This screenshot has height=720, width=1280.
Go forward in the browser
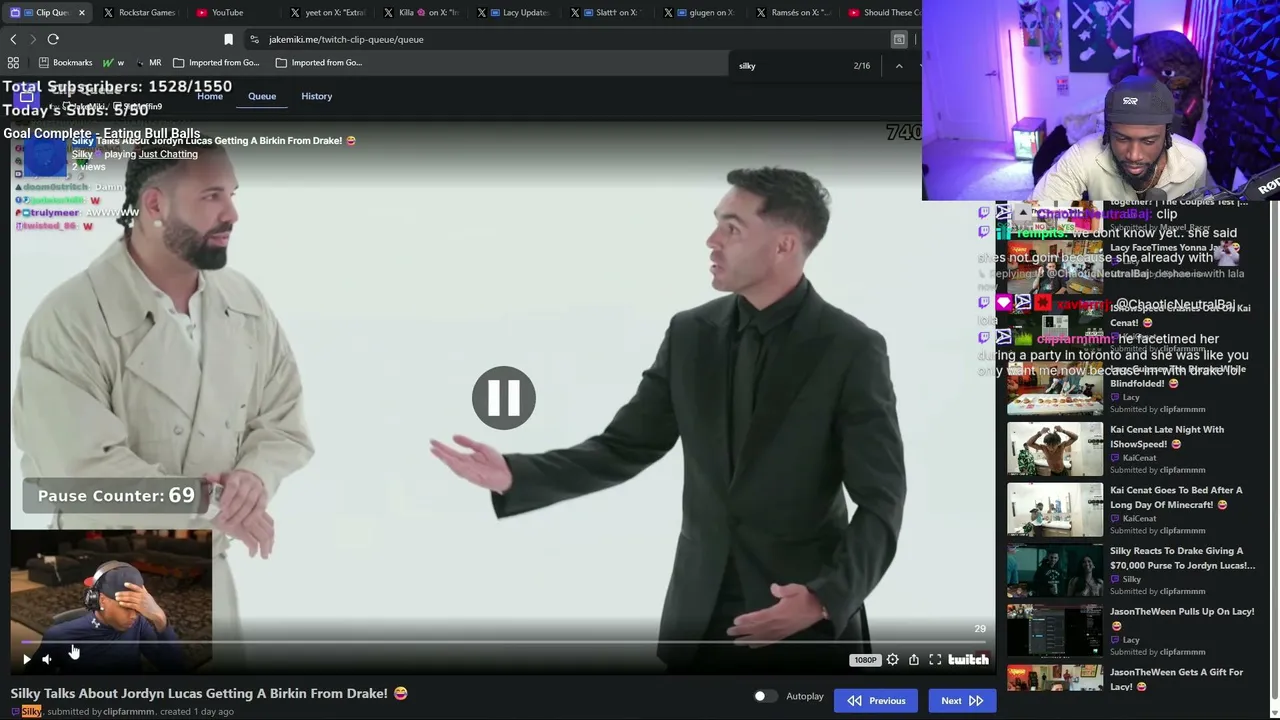click(x=32, y=39)
